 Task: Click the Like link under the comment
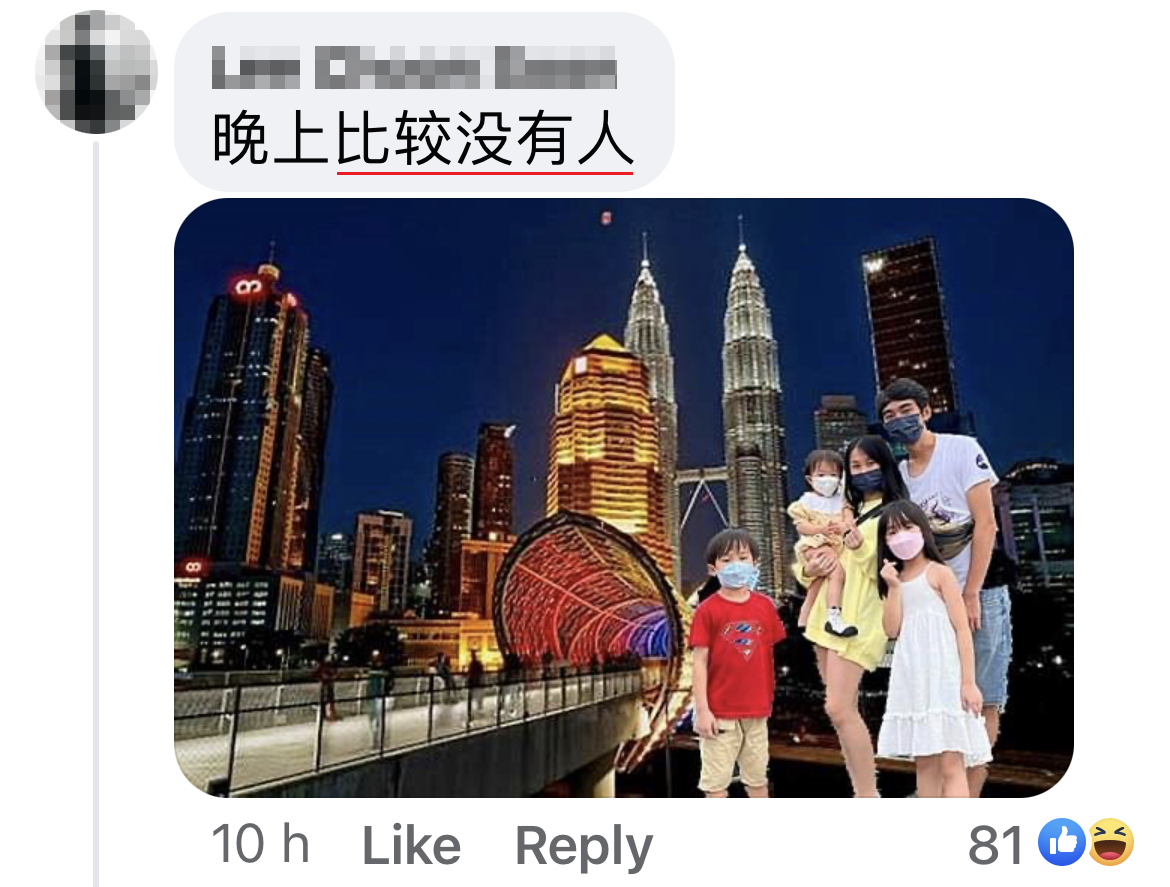pyautogui.click(x=411, y=846)
